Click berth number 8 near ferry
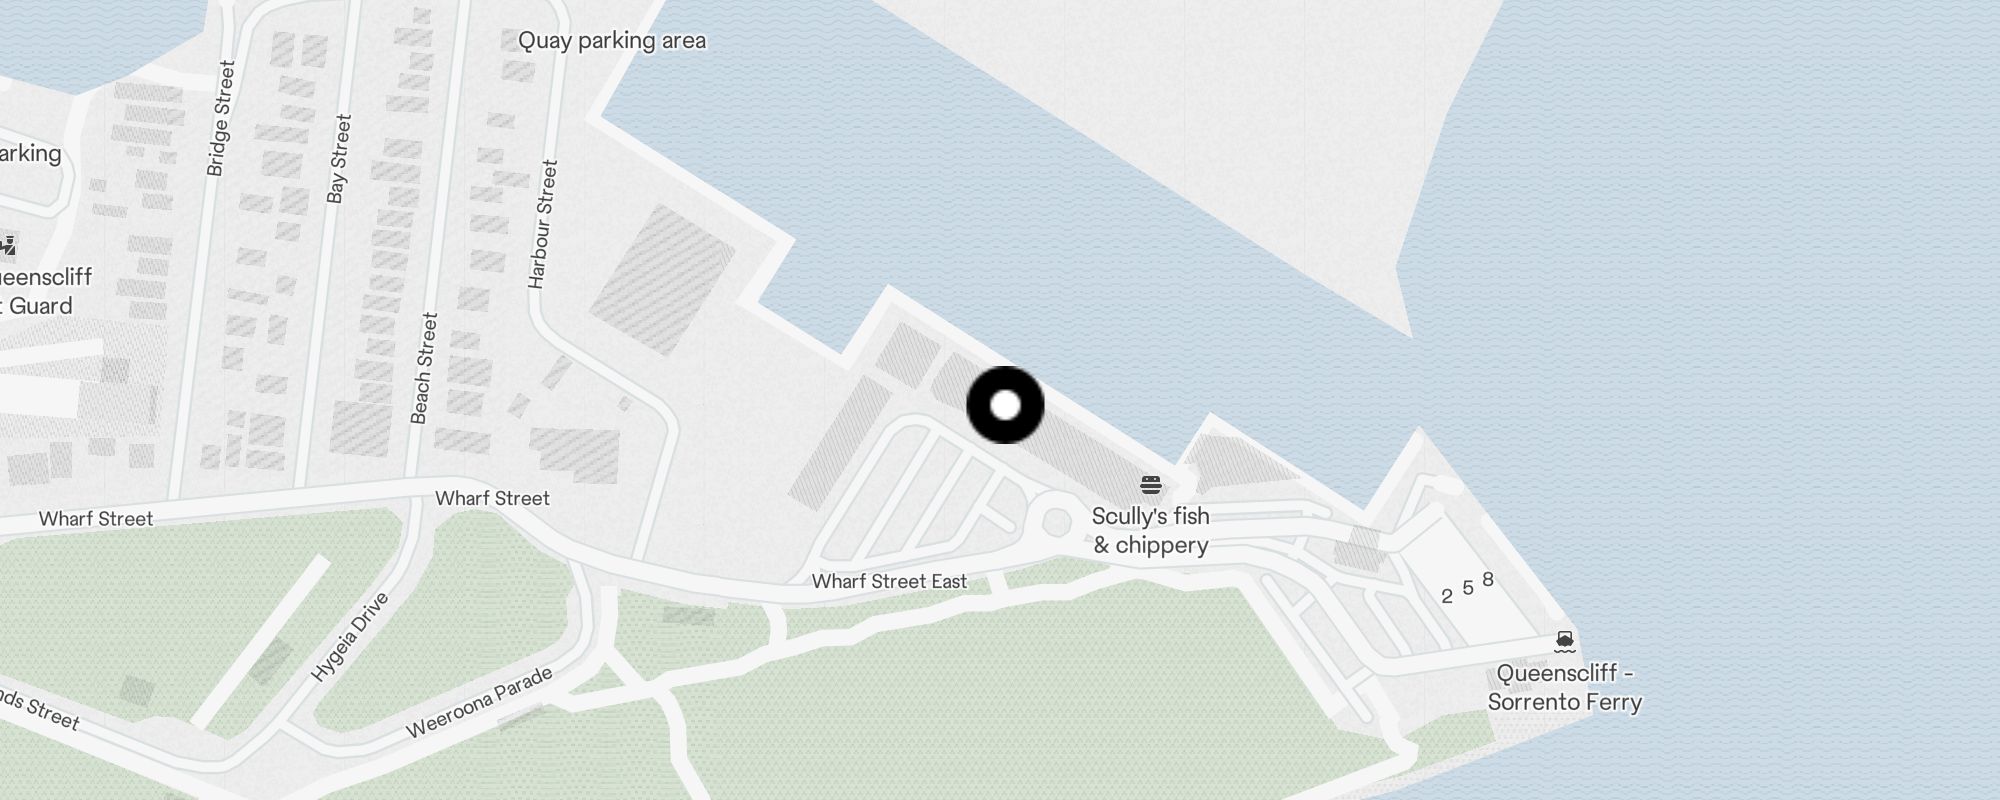 click(x=1488, y=580)
